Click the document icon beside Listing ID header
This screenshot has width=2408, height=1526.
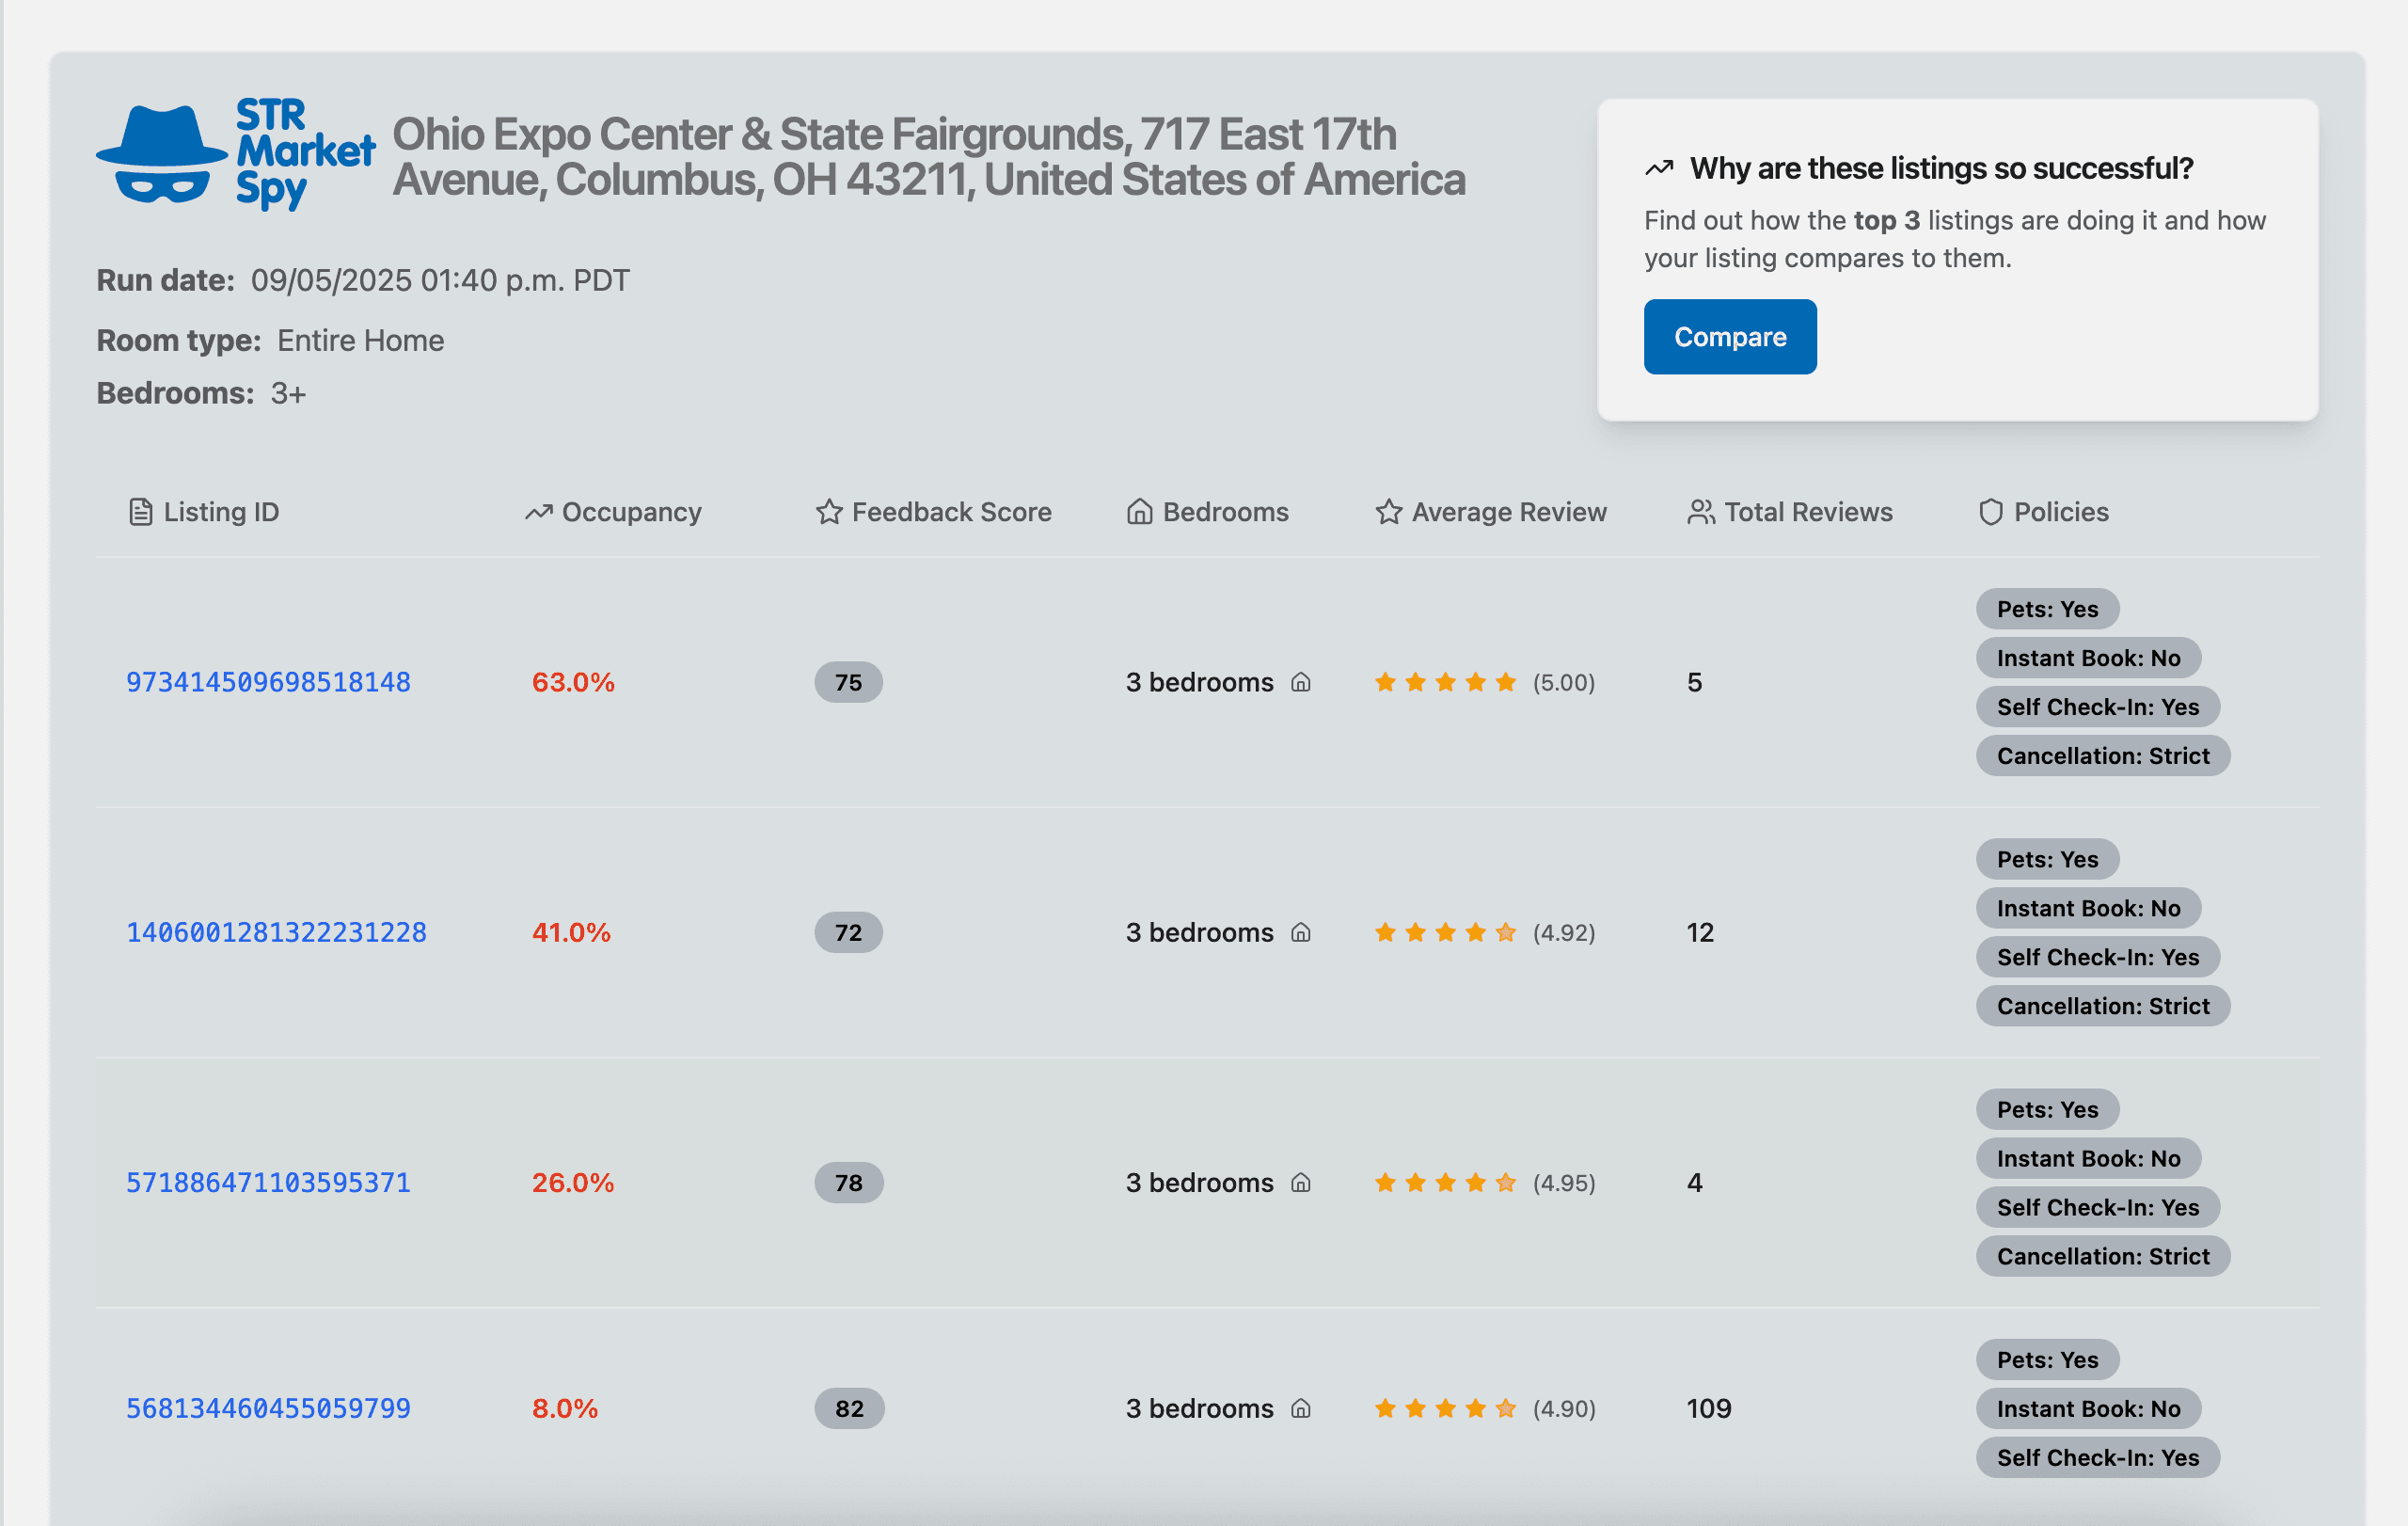pyautogui.click(x=140, y=511)
